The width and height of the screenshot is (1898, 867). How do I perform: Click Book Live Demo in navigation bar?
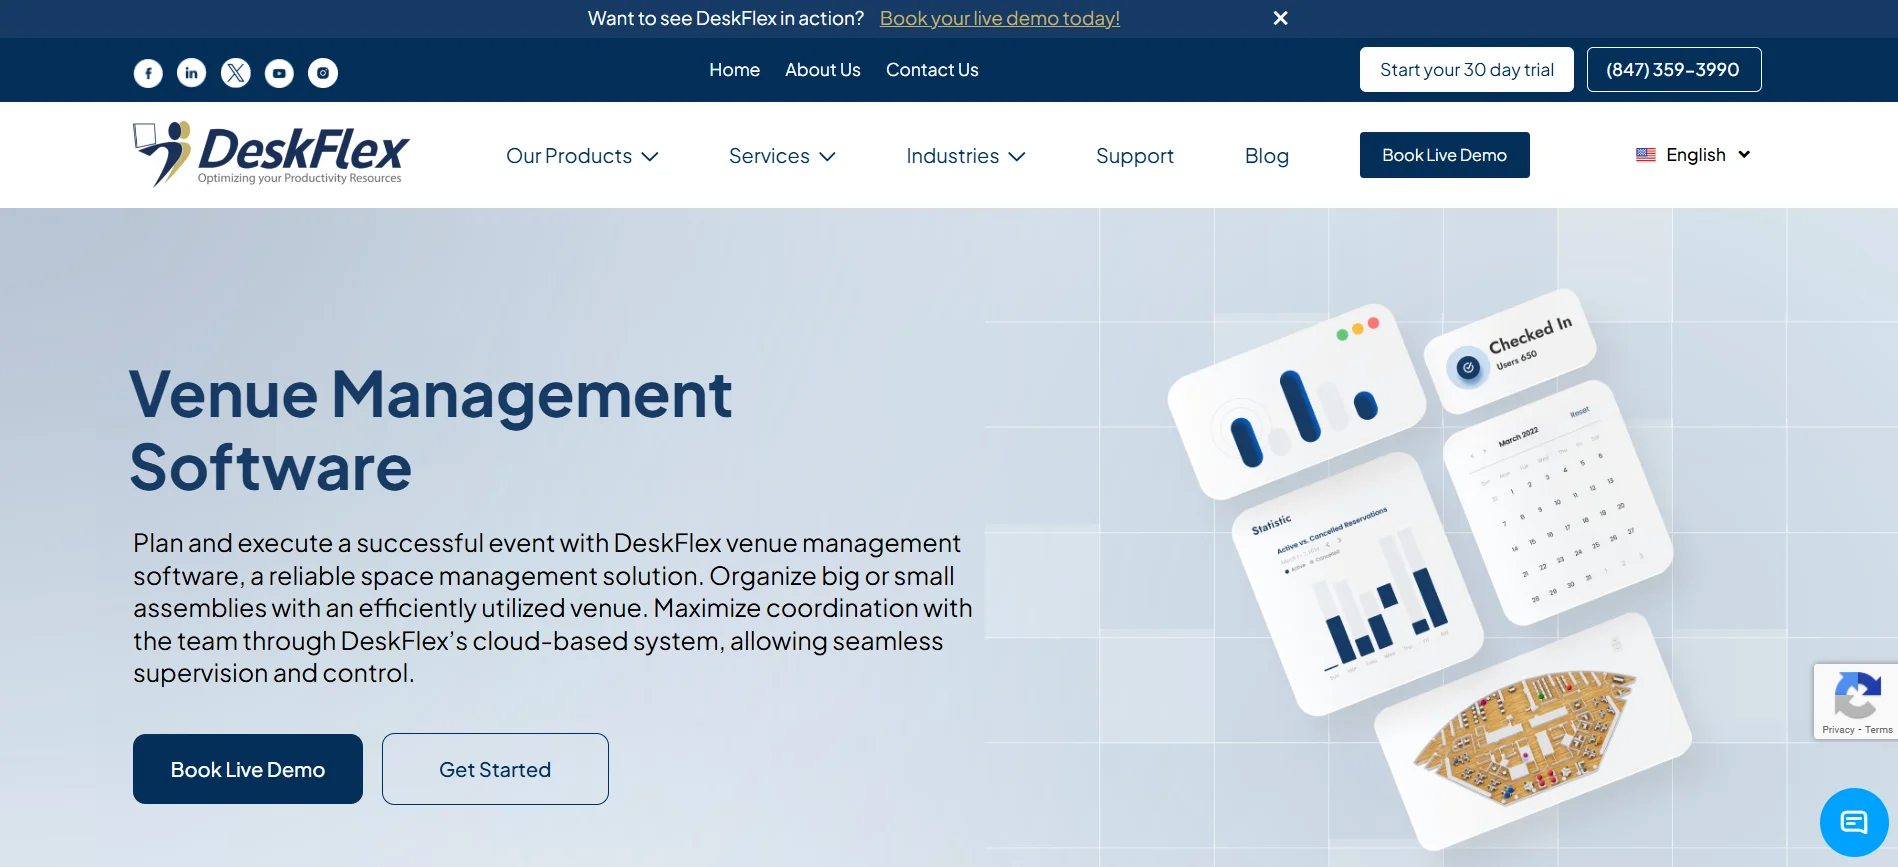(x=1445, y=155)
